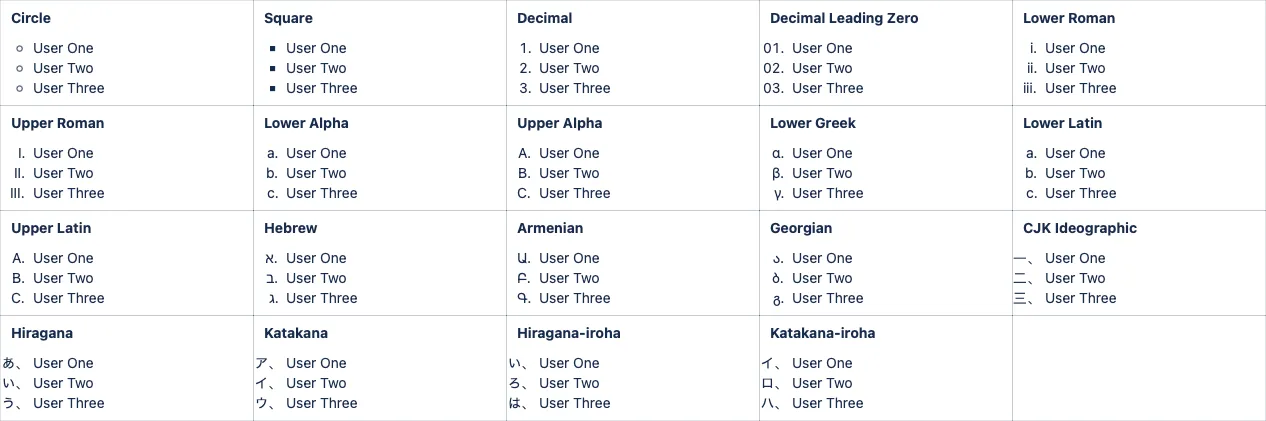
Task: Select User Two in the Square list
Action: click(316, 68)
